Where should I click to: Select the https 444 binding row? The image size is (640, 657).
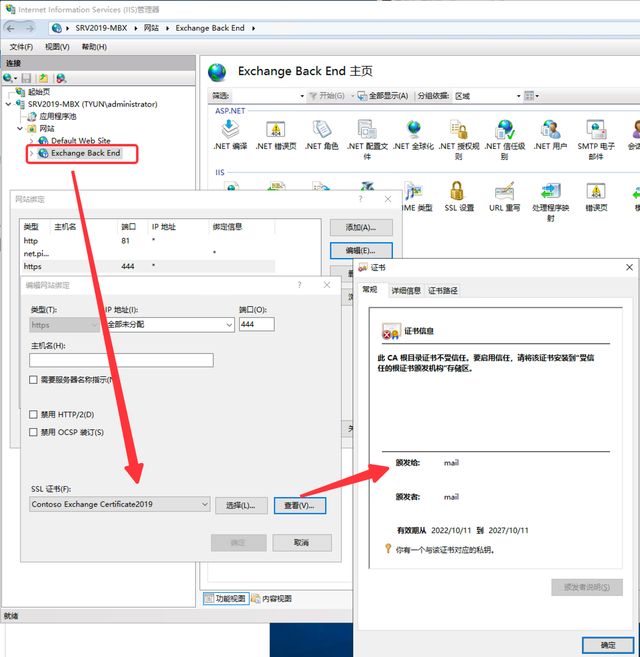click(149, 266)
